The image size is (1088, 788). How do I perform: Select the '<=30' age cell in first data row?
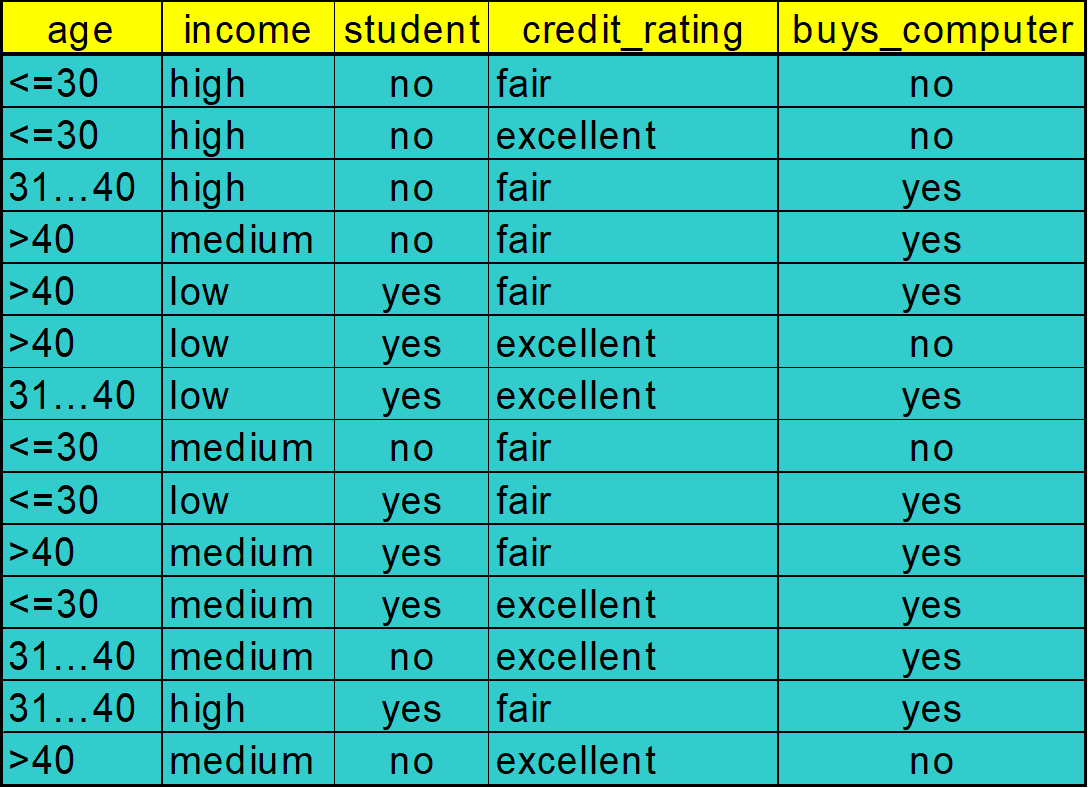coord(55,84)
